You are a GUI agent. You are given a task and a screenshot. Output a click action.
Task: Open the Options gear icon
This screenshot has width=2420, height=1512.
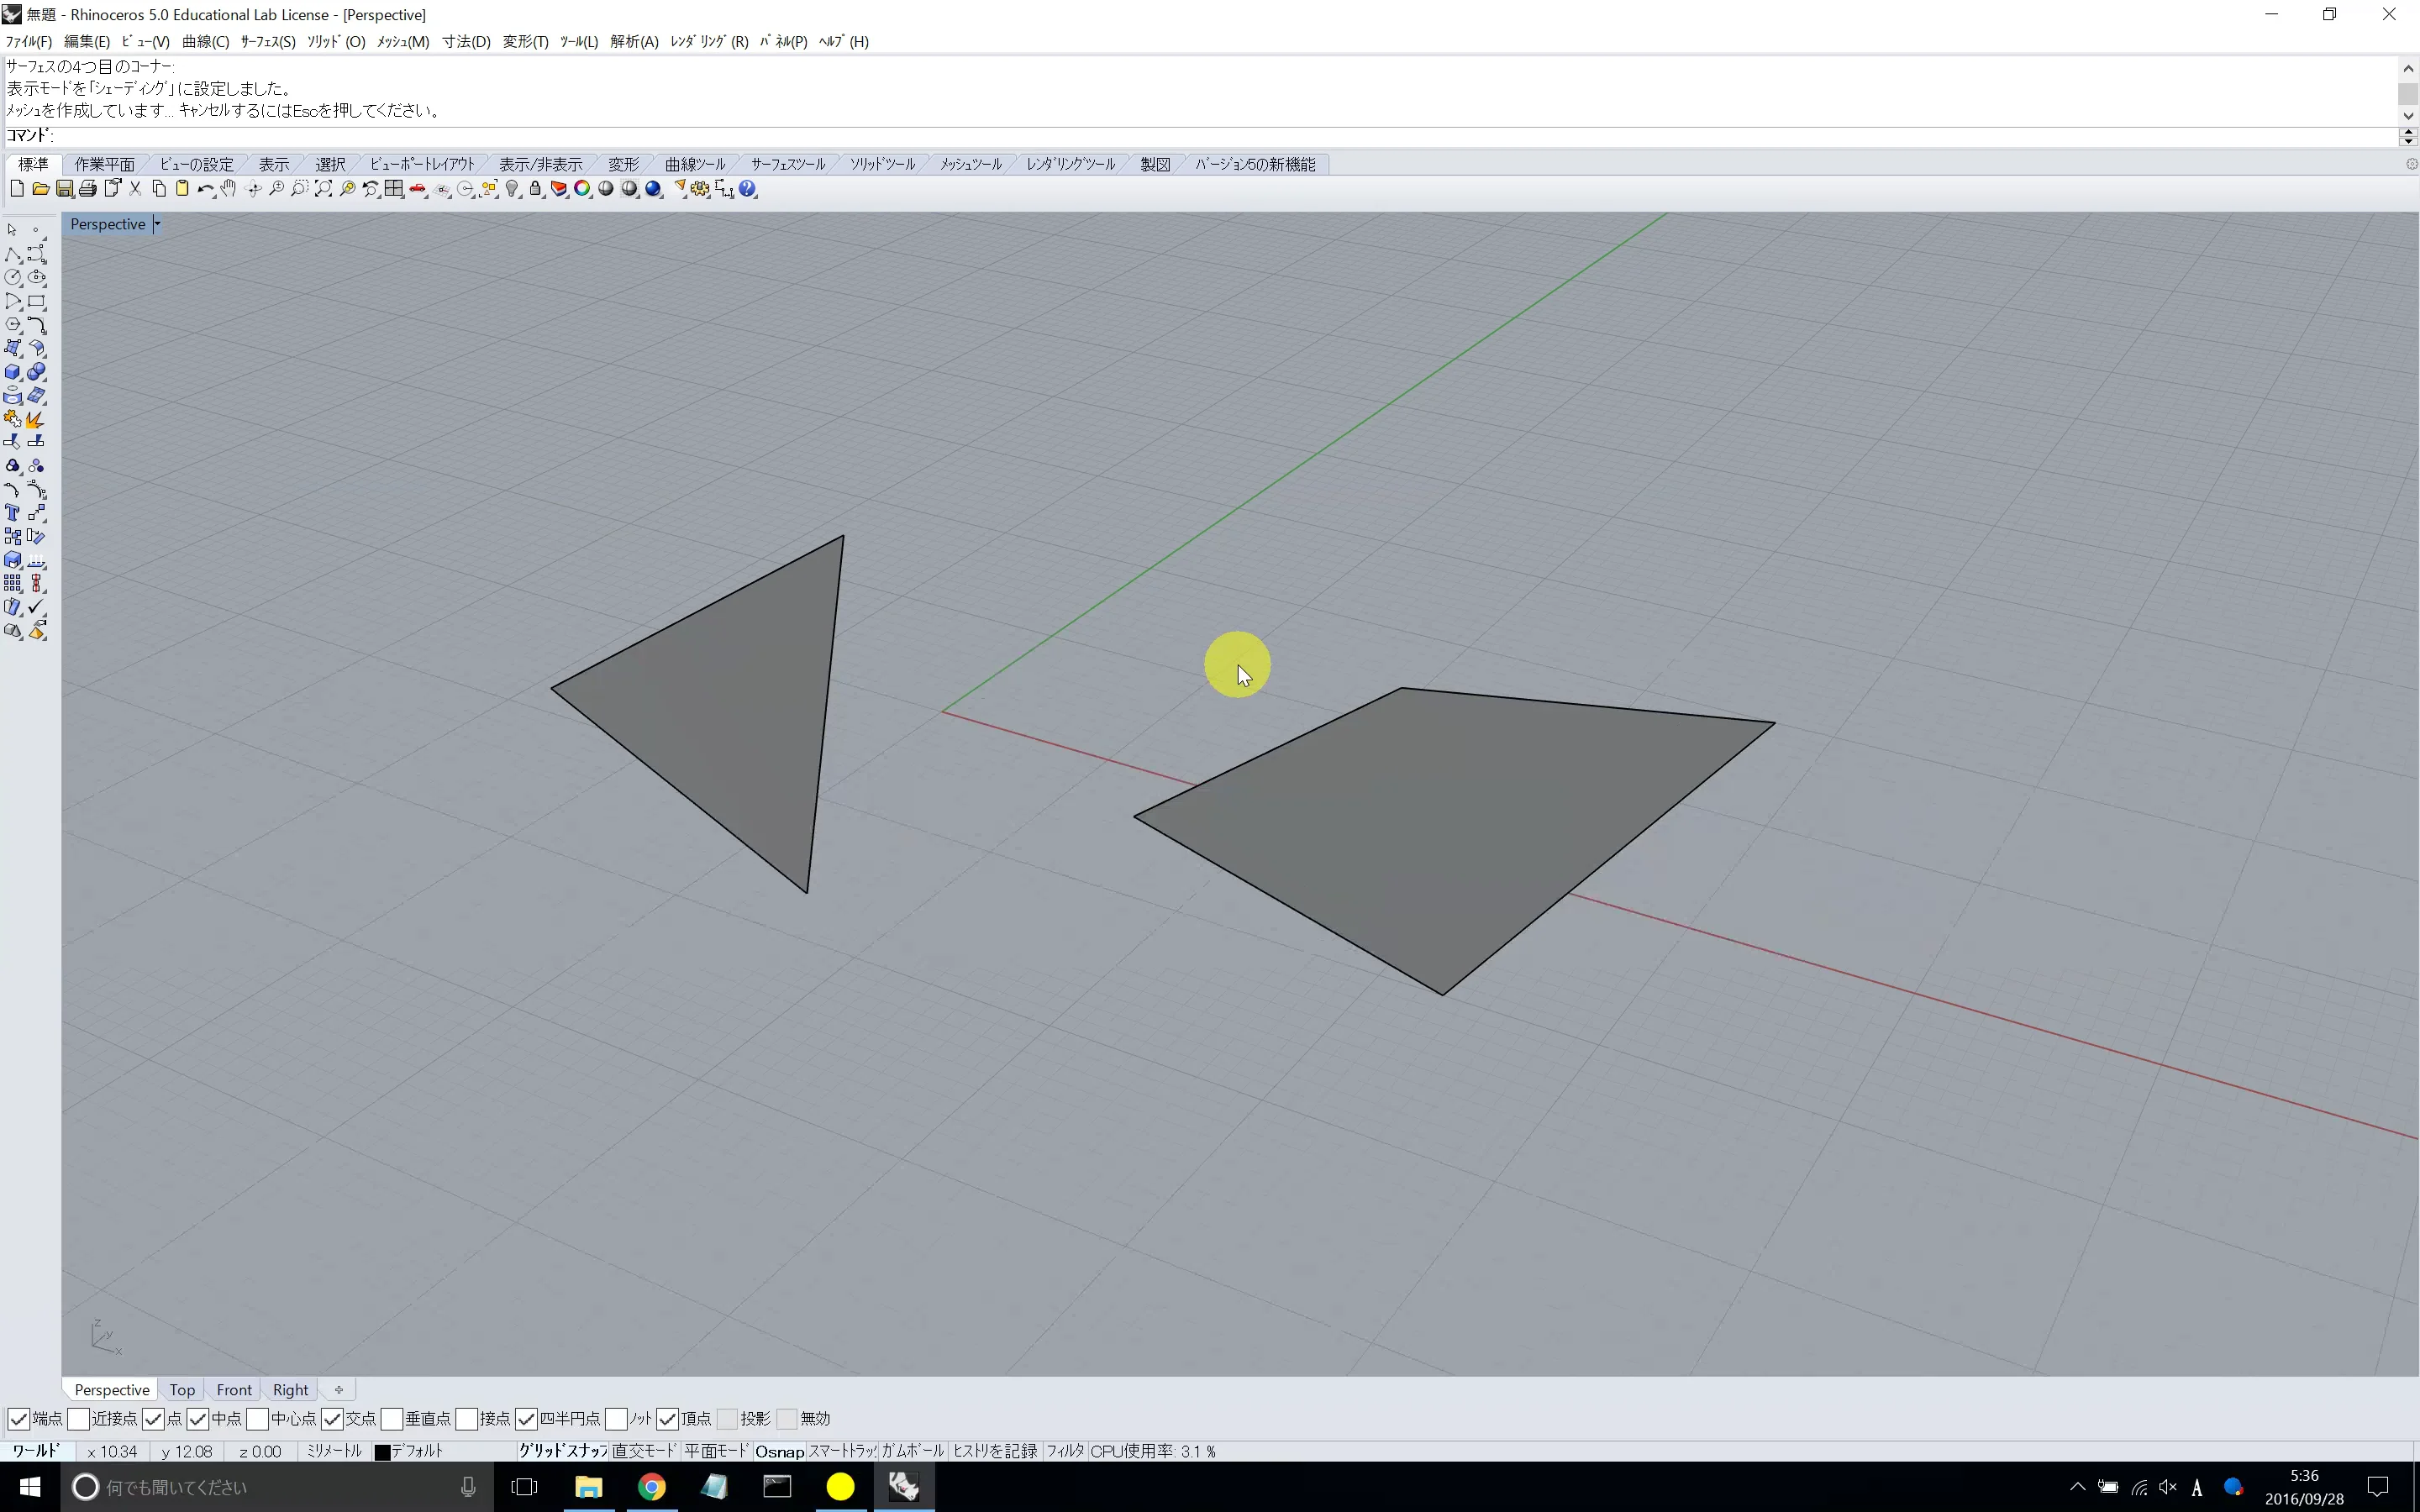pyautogui.click(x=700, y=189)
